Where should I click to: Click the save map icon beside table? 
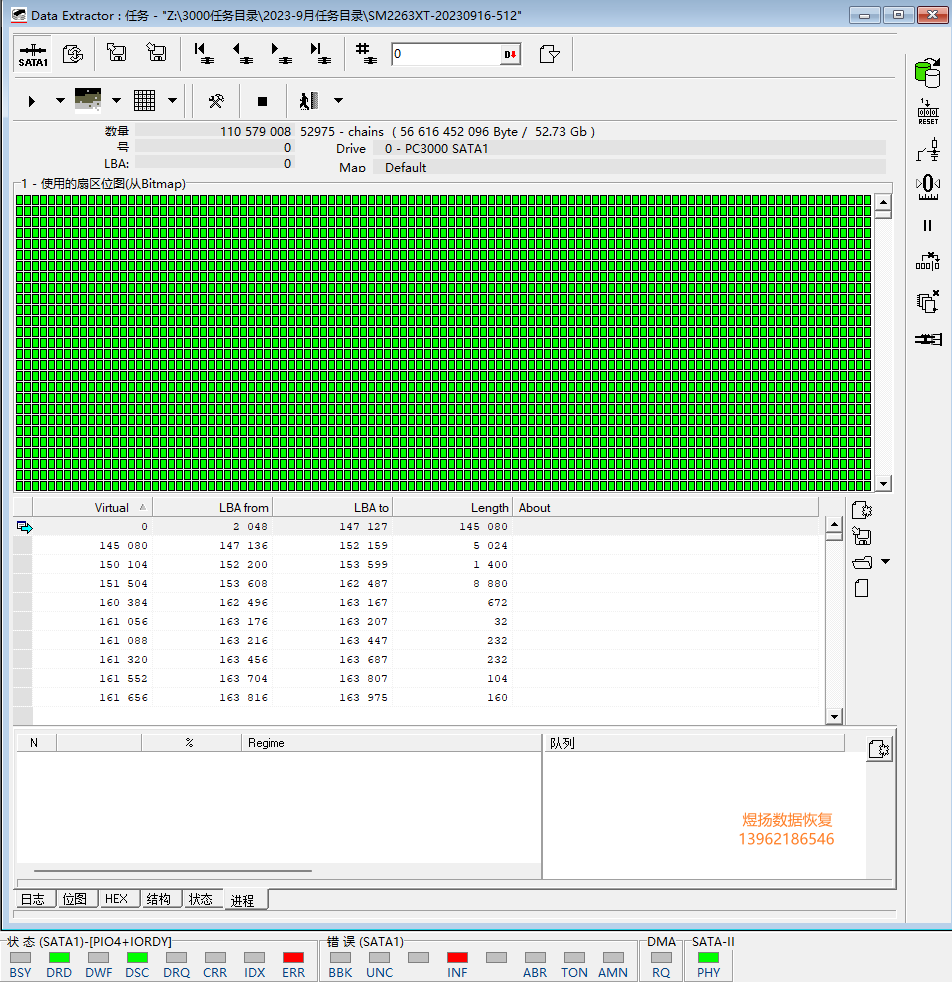pyautogui.click(x=862, y=536)
